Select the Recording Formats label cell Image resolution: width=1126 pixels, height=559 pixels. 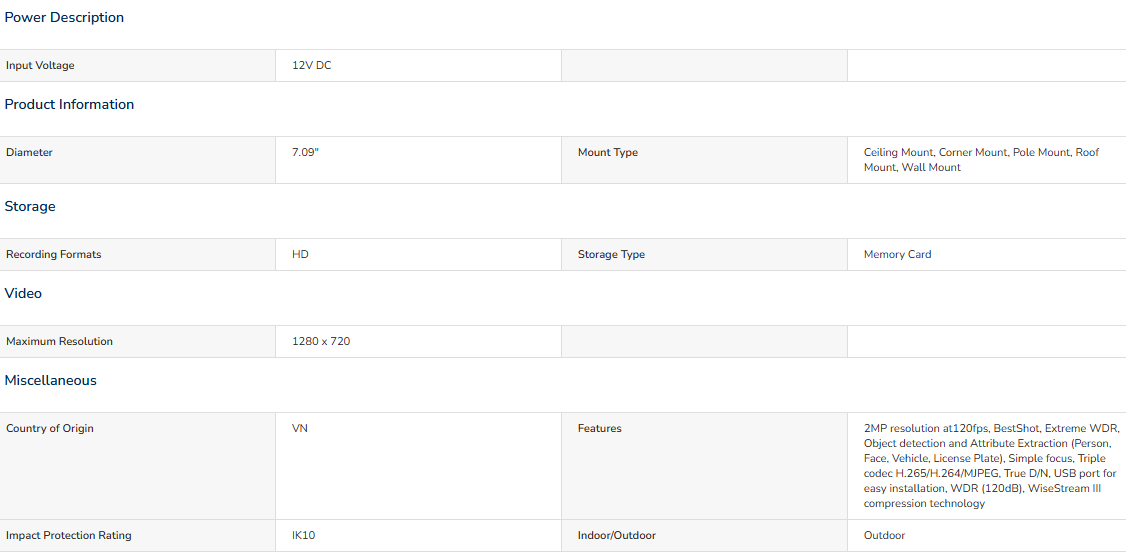[137, 254]
